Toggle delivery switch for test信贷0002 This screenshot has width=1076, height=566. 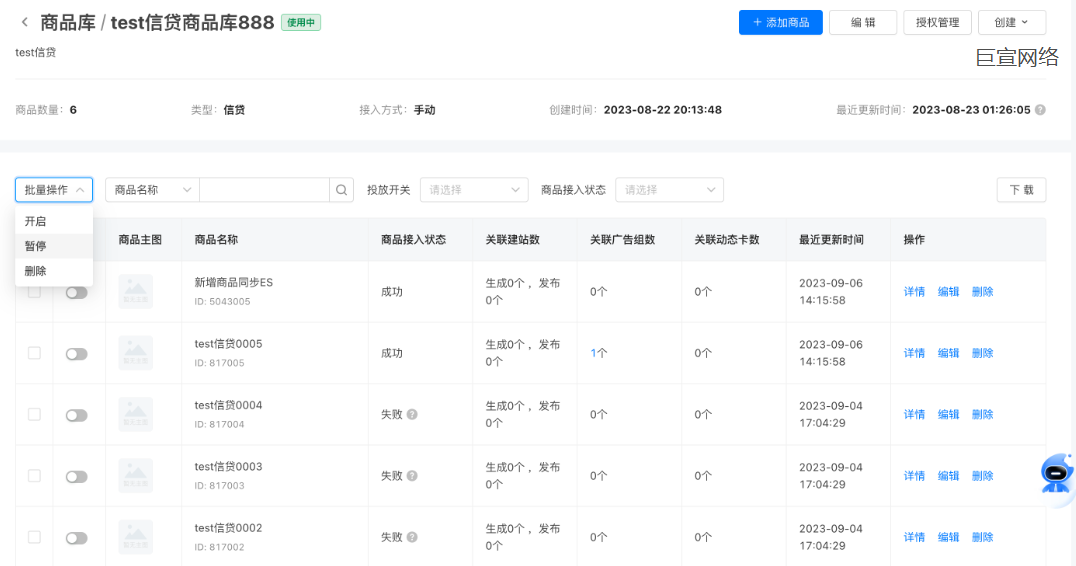coord(77,539)
